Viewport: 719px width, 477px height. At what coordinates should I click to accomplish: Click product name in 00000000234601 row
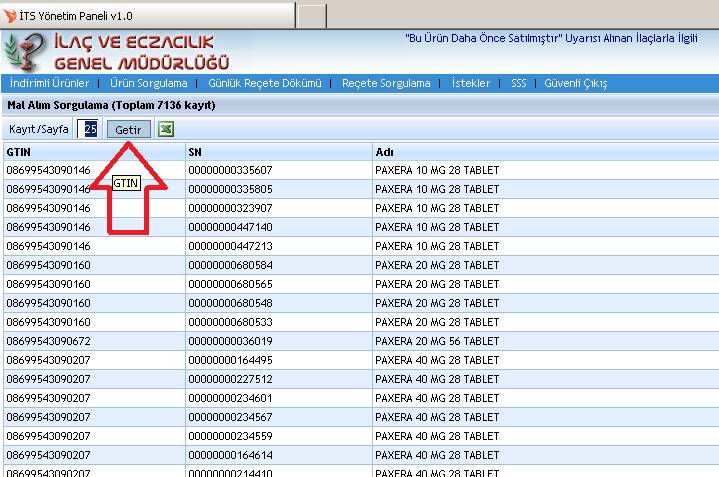437,398
